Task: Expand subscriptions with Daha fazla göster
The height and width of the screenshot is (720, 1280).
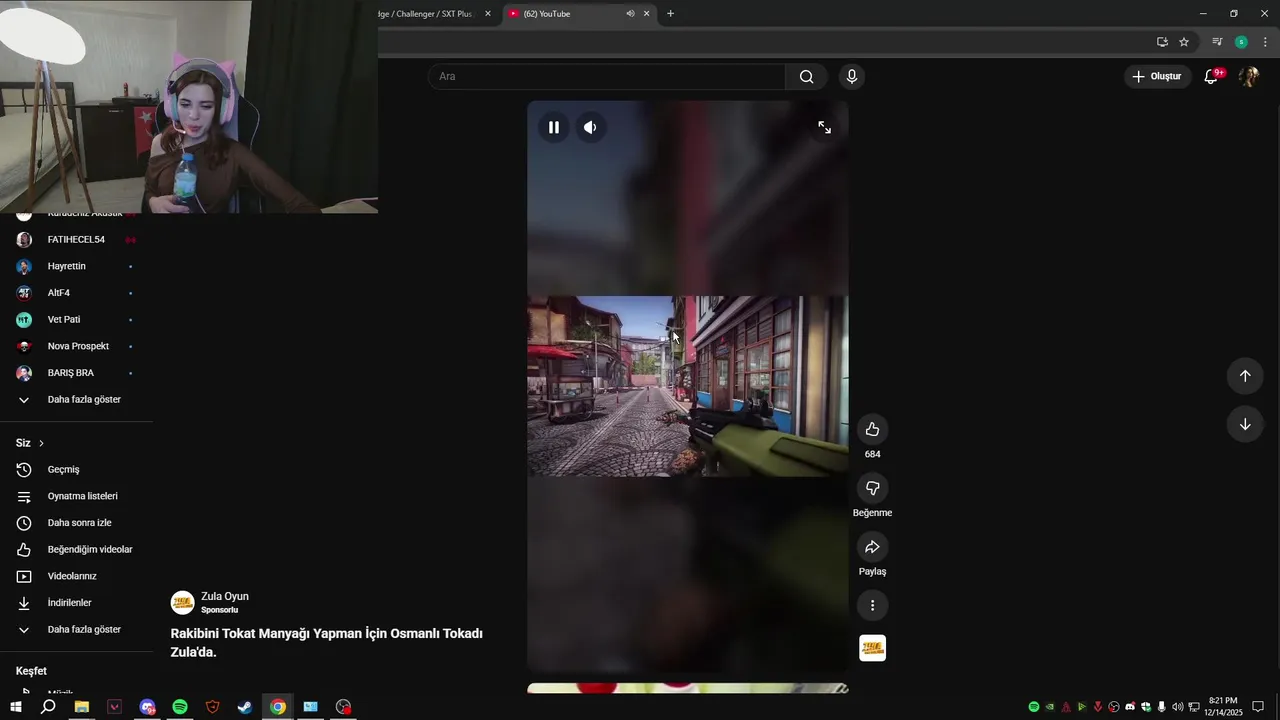Action: click(77, 399)
